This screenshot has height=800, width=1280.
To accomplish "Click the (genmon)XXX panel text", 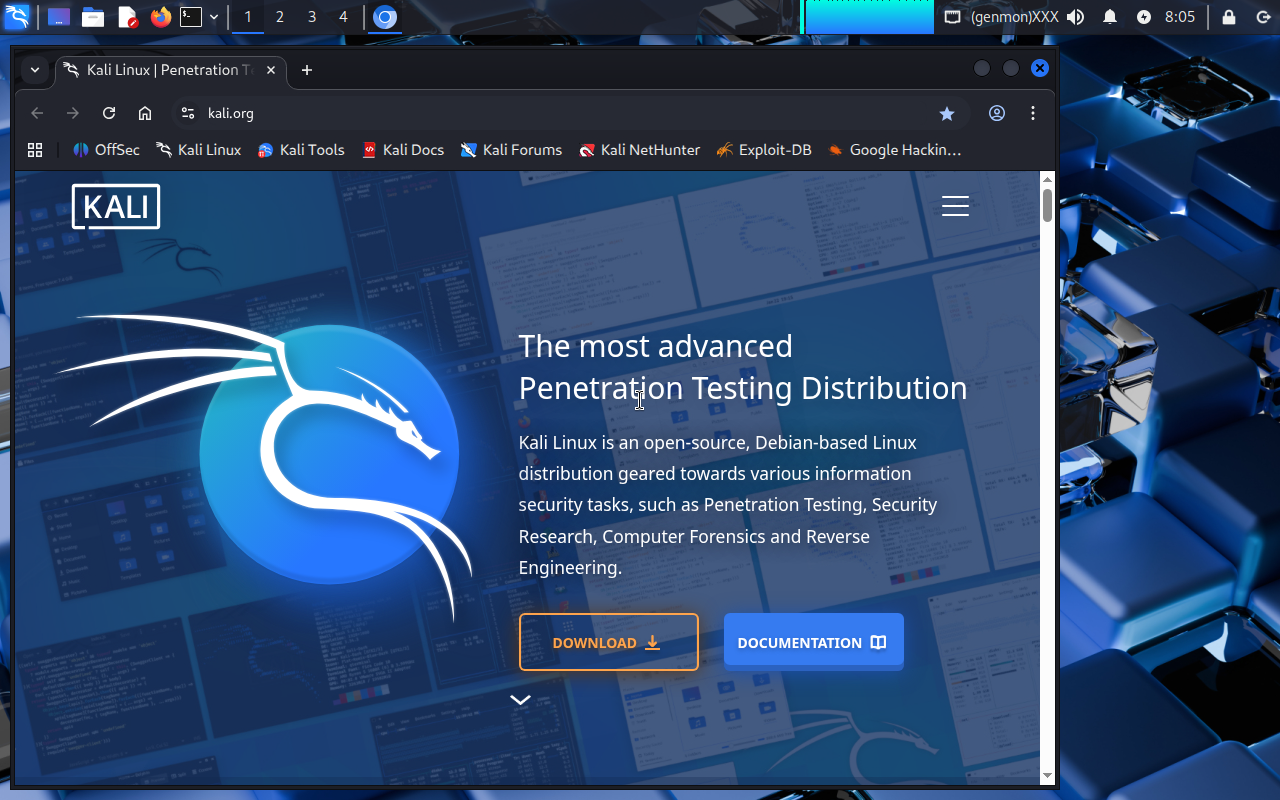I will coord(1015,17).
